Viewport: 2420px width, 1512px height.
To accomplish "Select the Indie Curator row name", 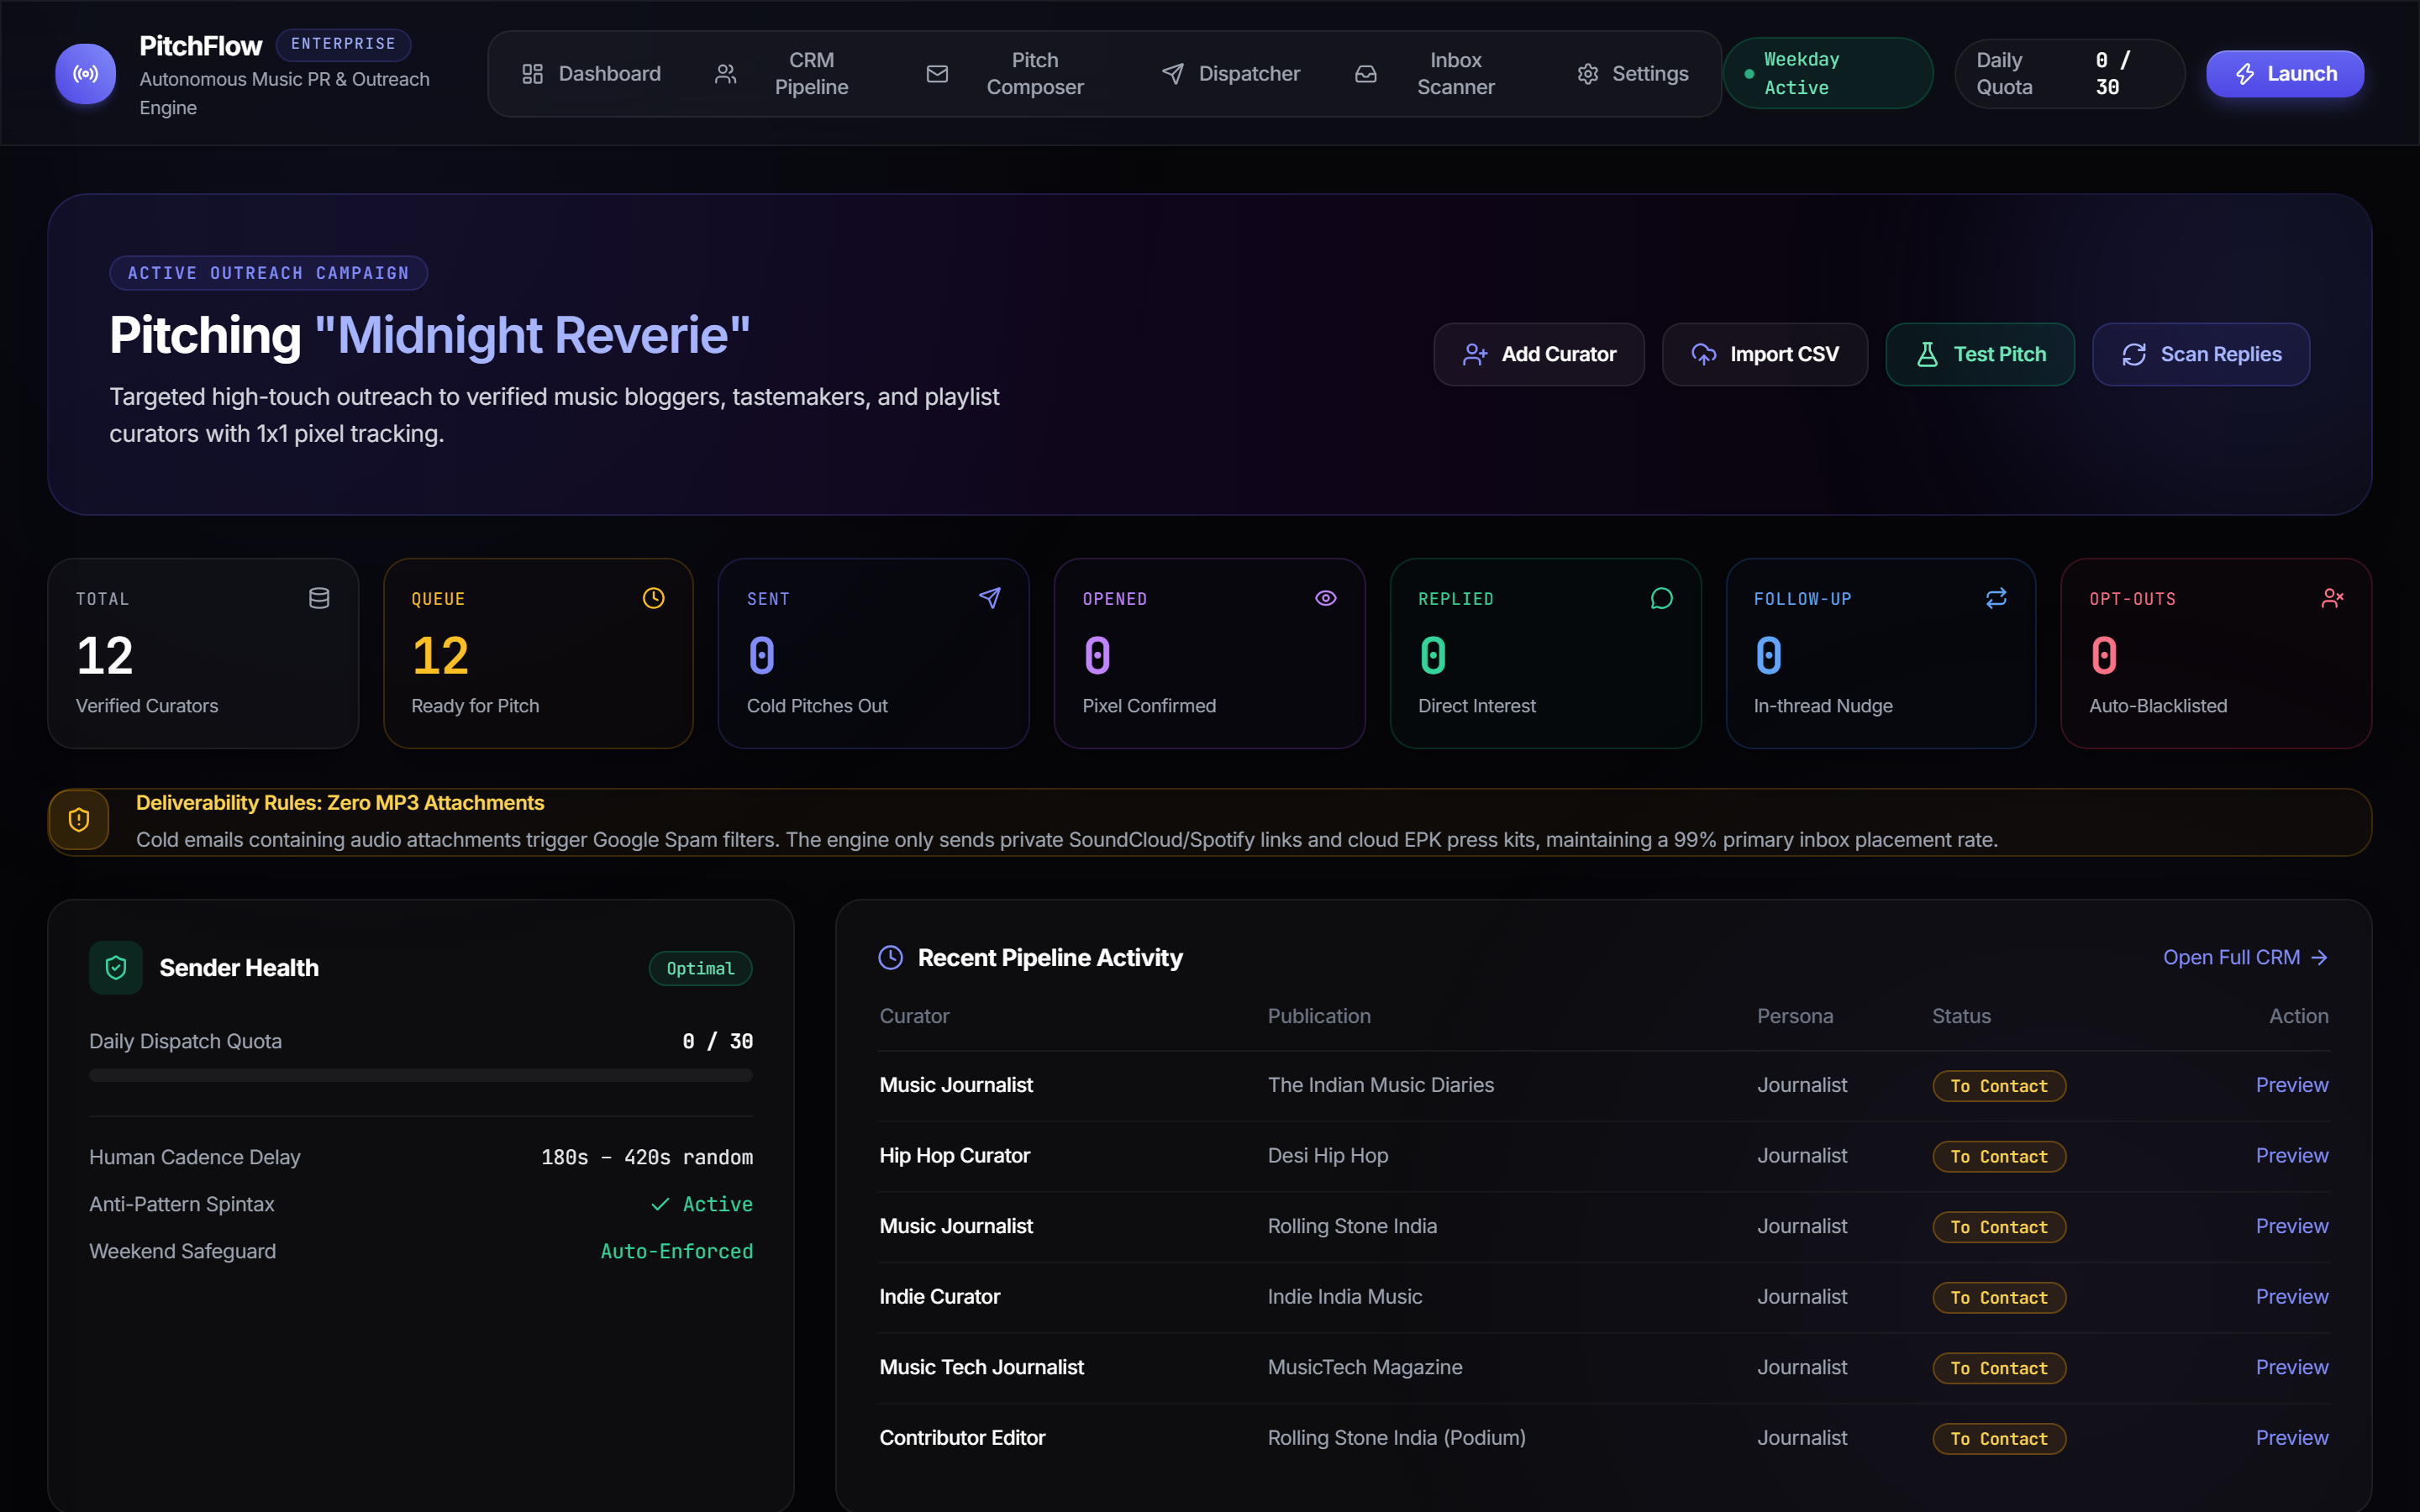I will 939,1296.
